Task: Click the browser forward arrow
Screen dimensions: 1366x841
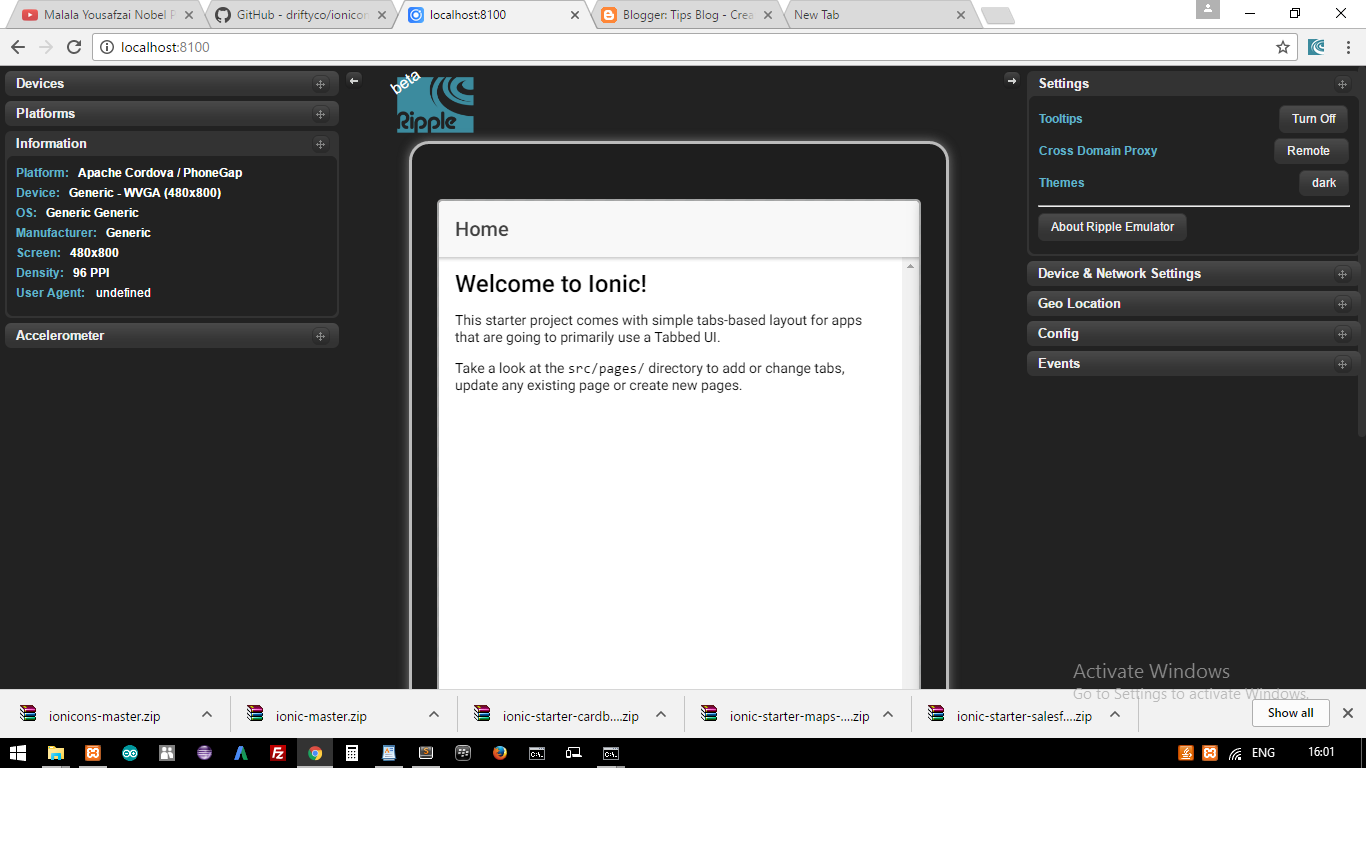Action: 46,47
